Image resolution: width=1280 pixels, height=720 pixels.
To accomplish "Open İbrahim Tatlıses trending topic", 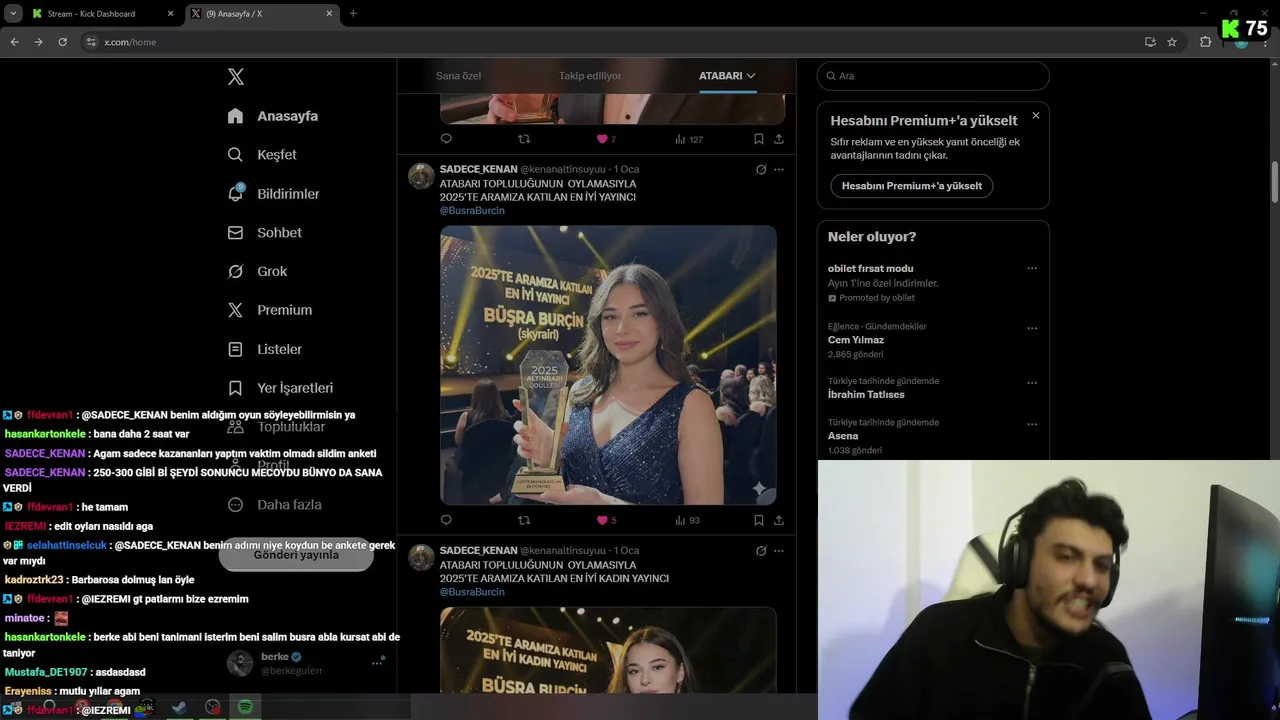I will tap(866, 395).
